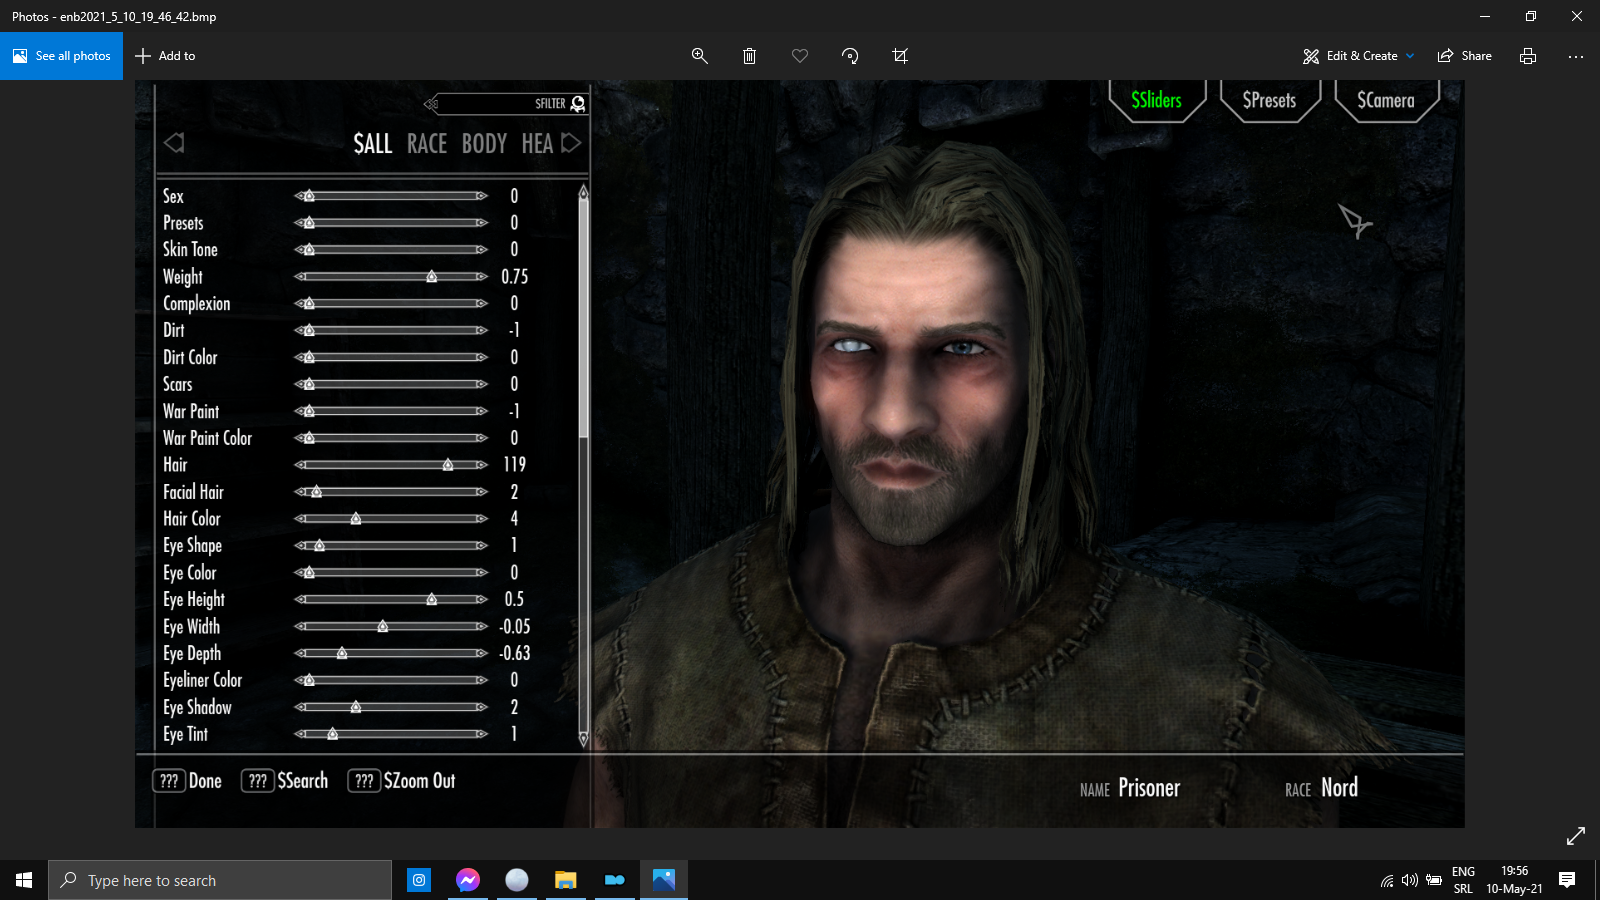Open the crop tool icon
The image size is (1600, 900).
[900, 56]
